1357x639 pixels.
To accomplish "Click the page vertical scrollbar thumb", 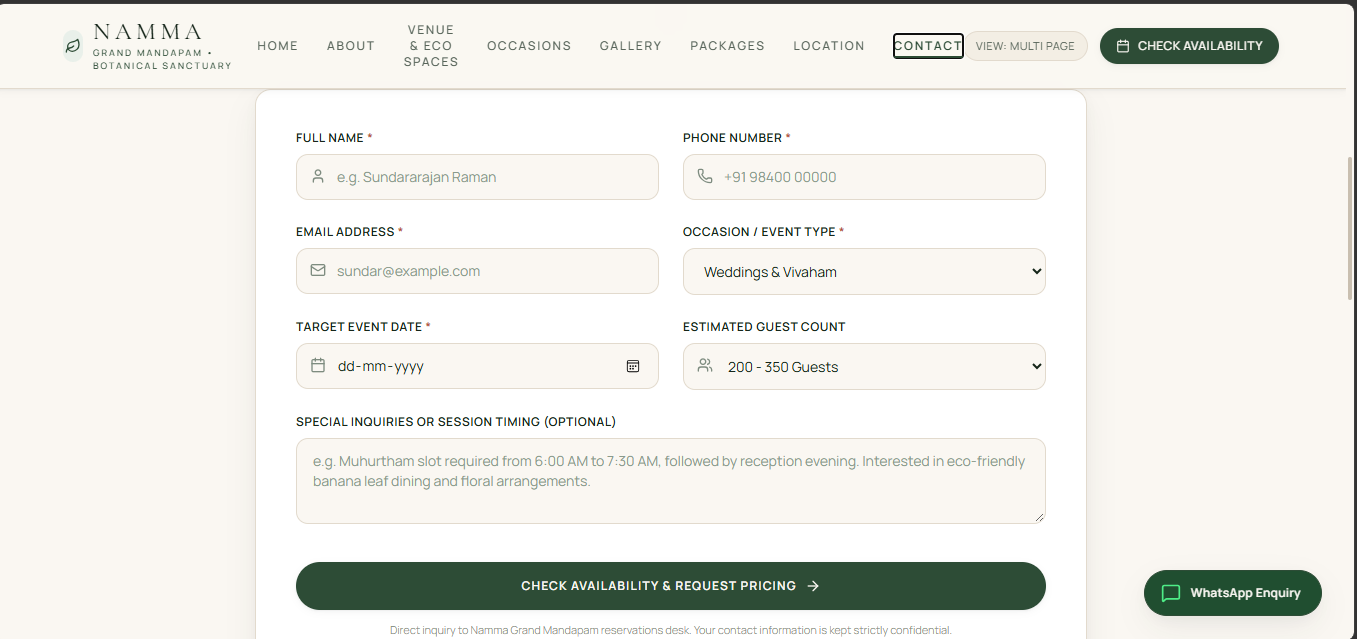I will click(x=1352, y=229).
